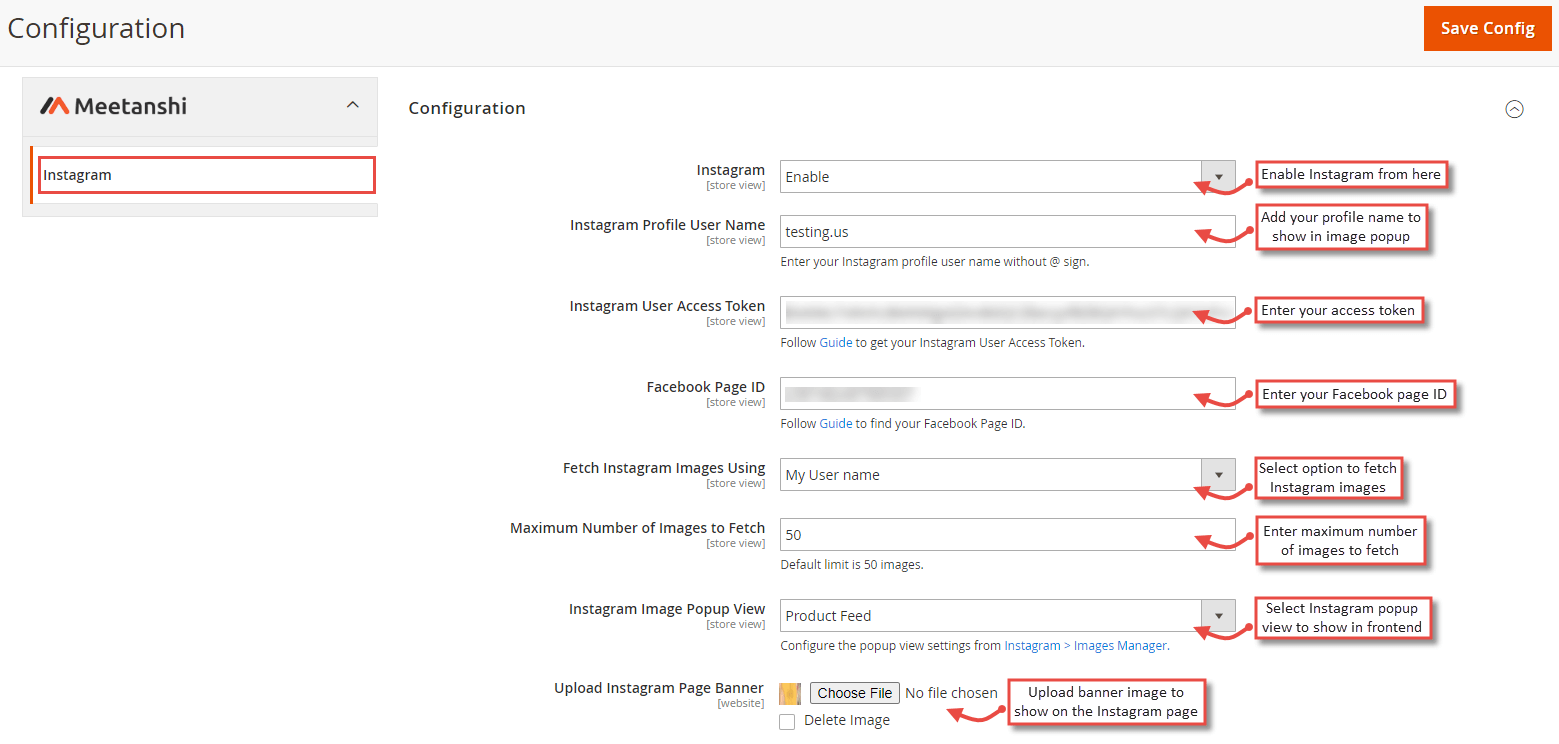The width and height of the screenshot is (1559, 744).
Task: Click the Meetanshi logo icon
Action: 54,106
